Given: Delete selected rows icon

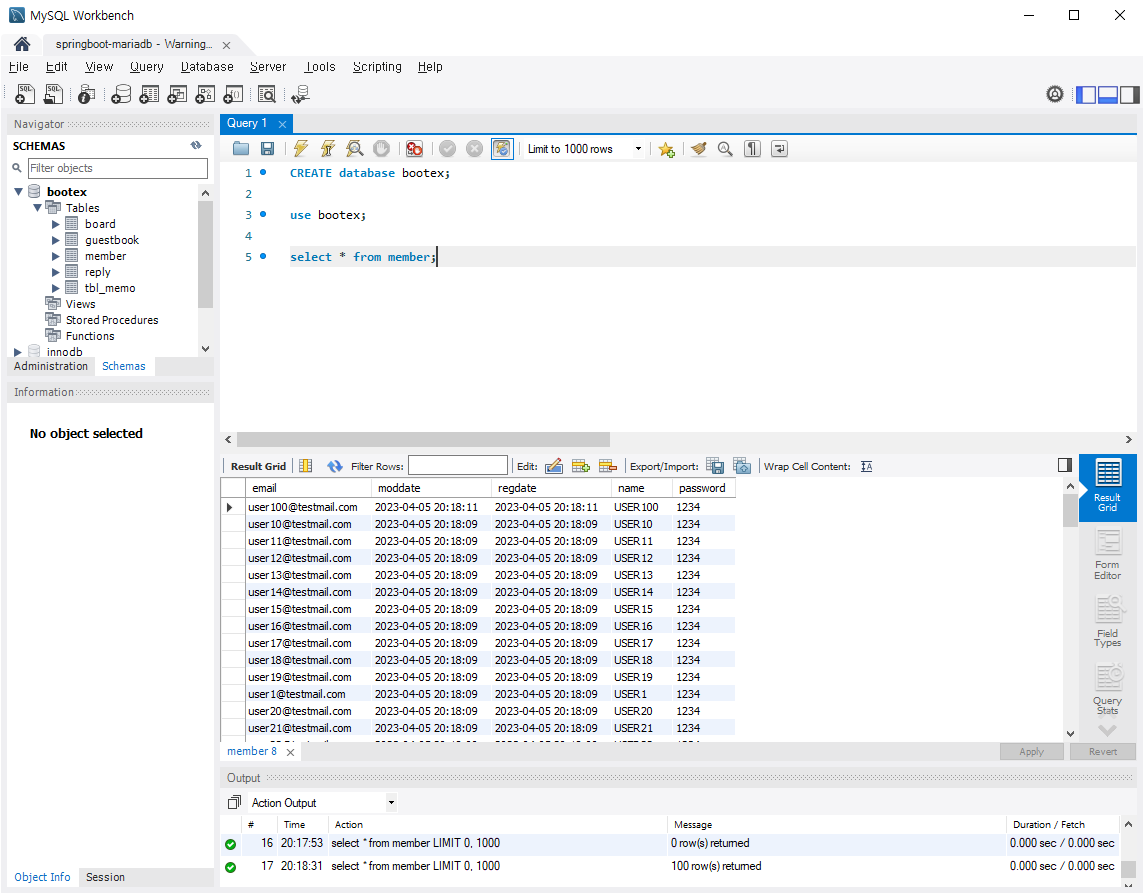Looking at the screenshot, I should click(x=608, y=466).
